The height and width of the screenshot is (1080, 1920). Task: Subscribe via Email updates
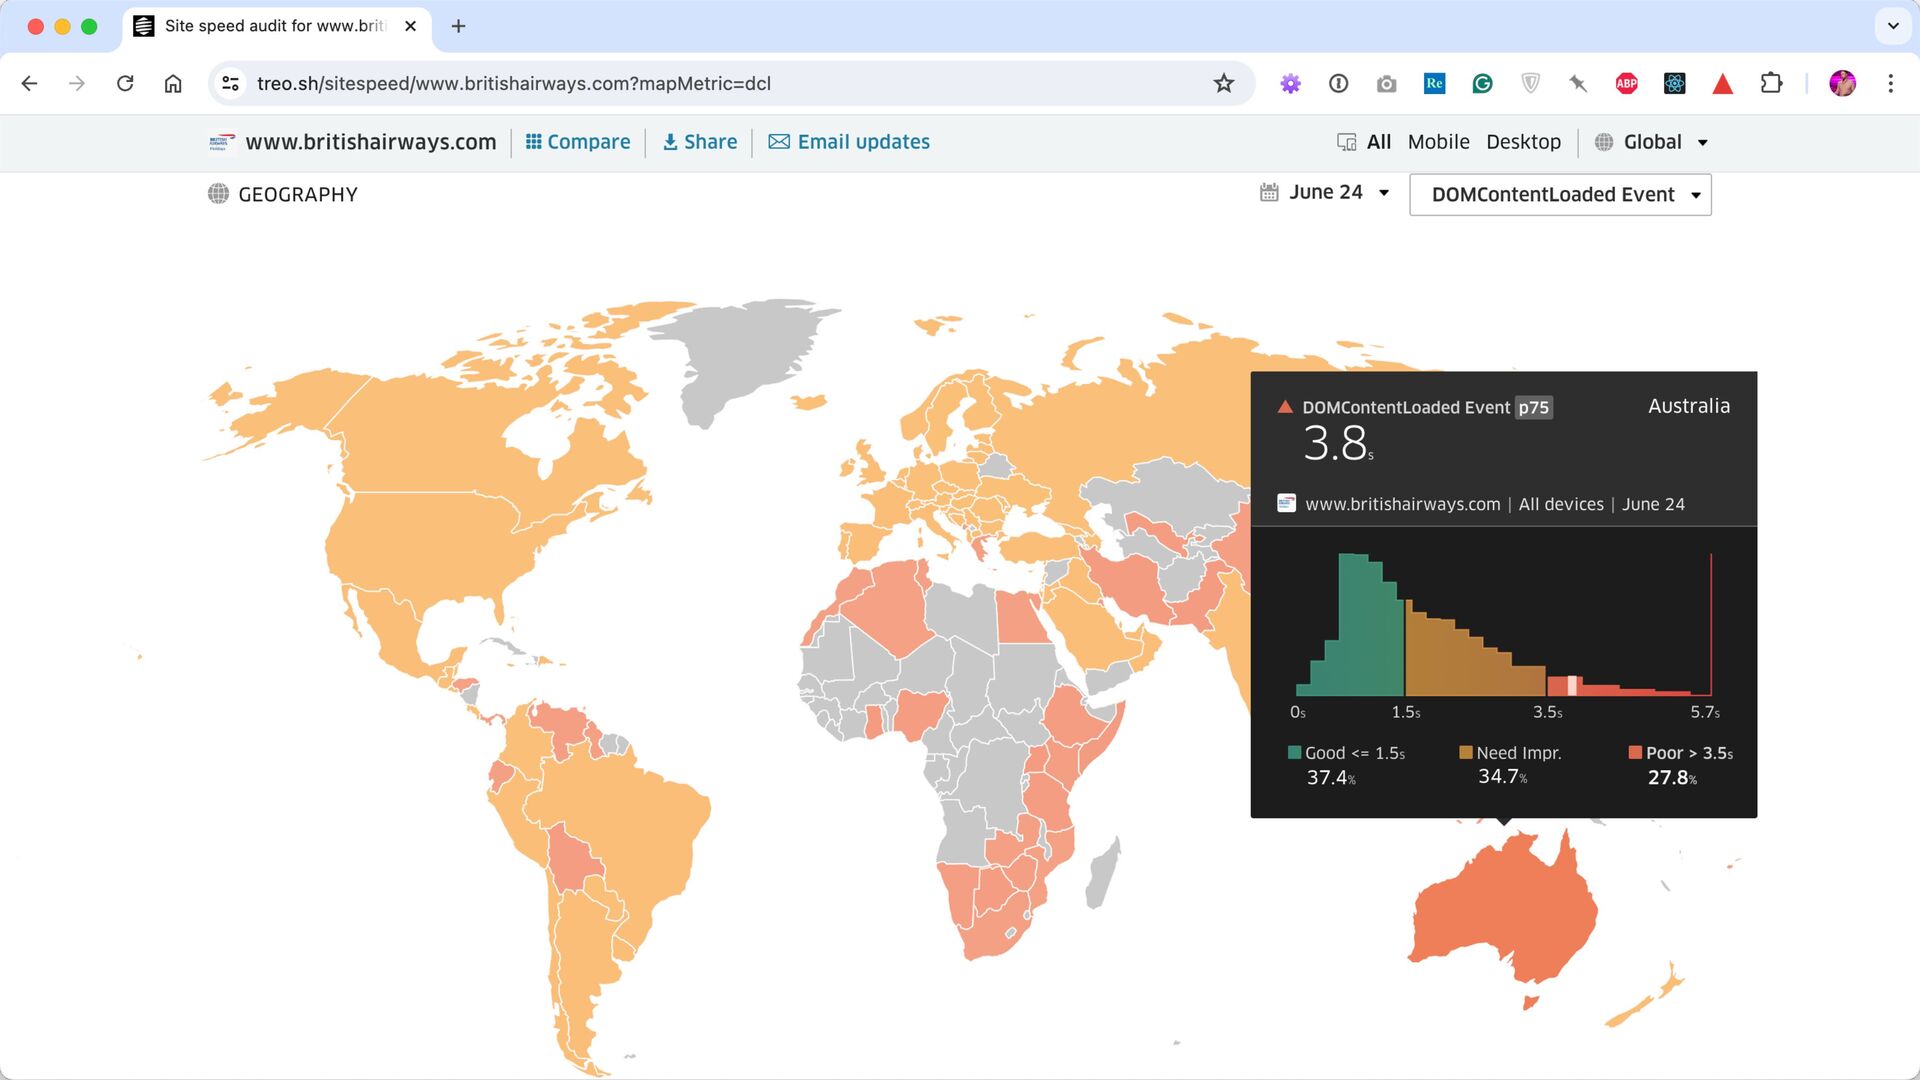click(x=849, y=142)
